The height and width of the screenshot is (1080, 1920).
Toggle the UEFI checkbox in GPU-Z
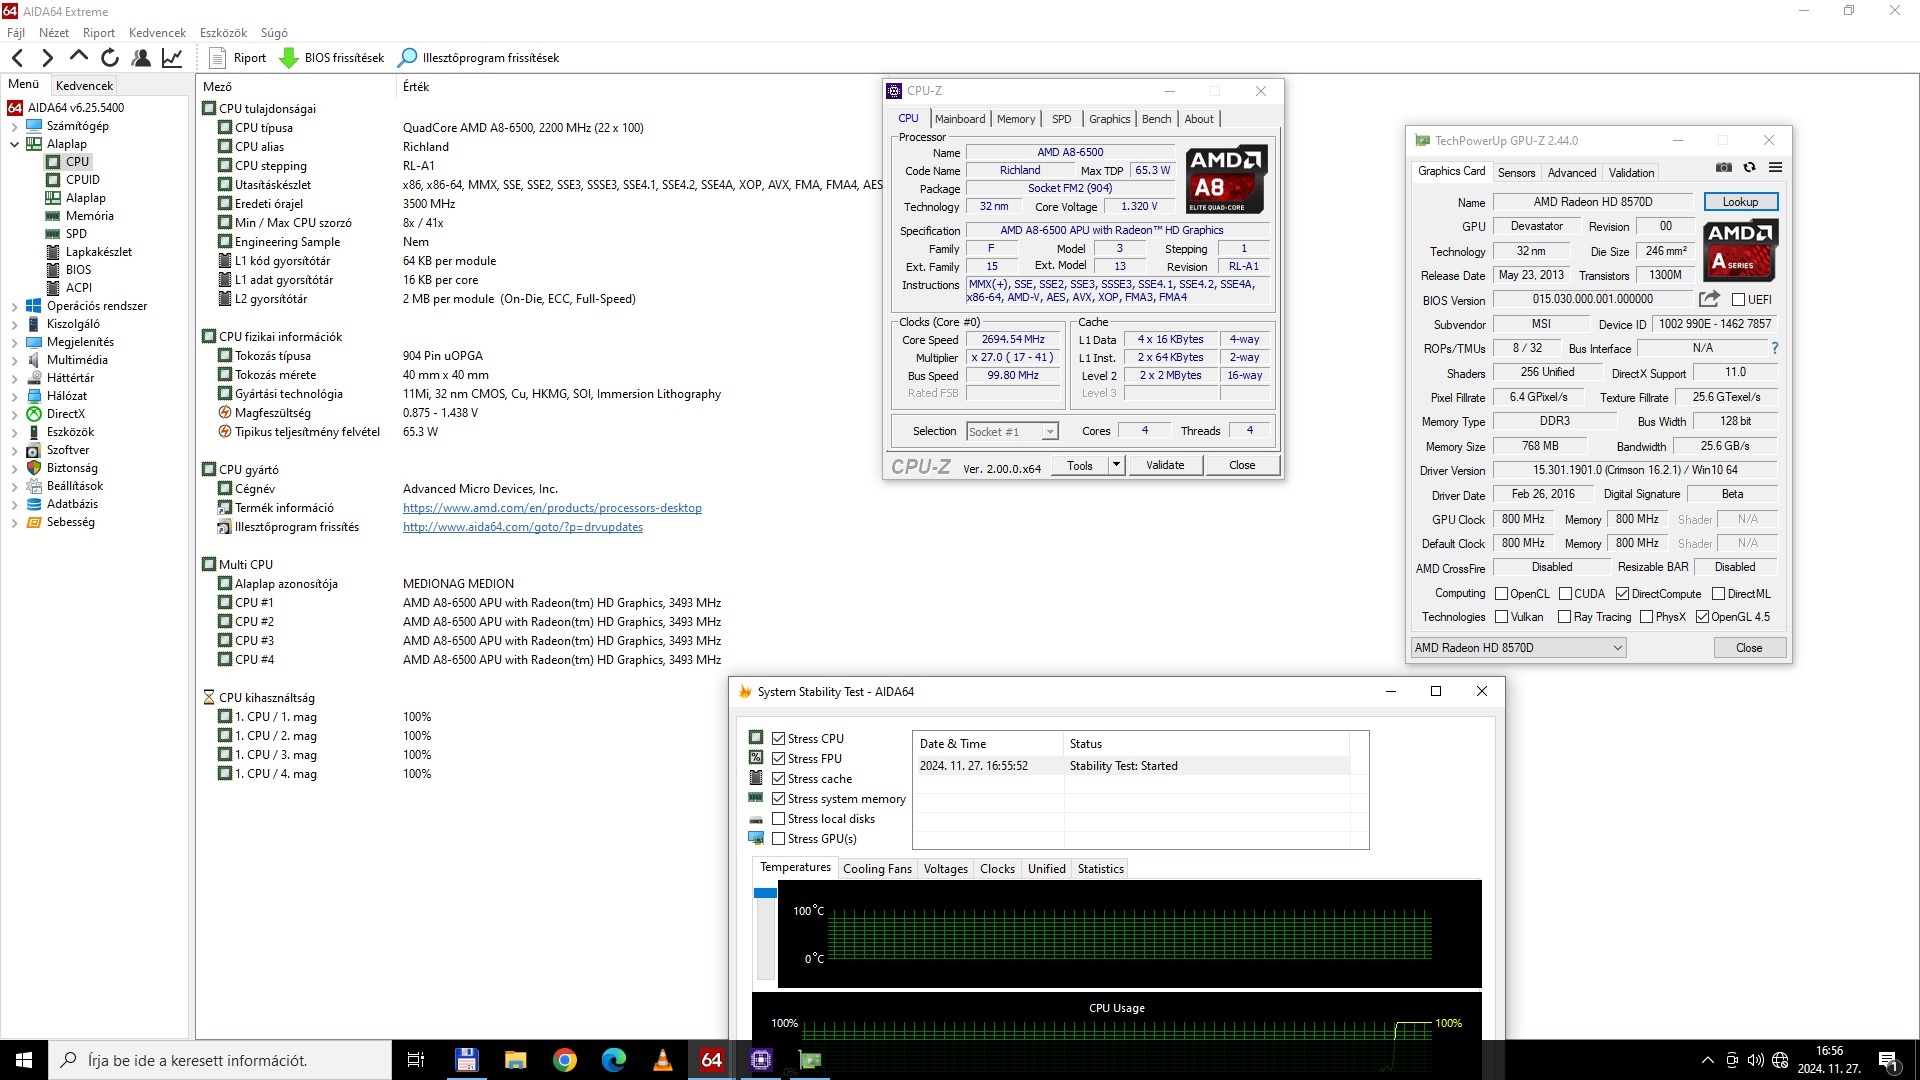[x=1738, y=300]
